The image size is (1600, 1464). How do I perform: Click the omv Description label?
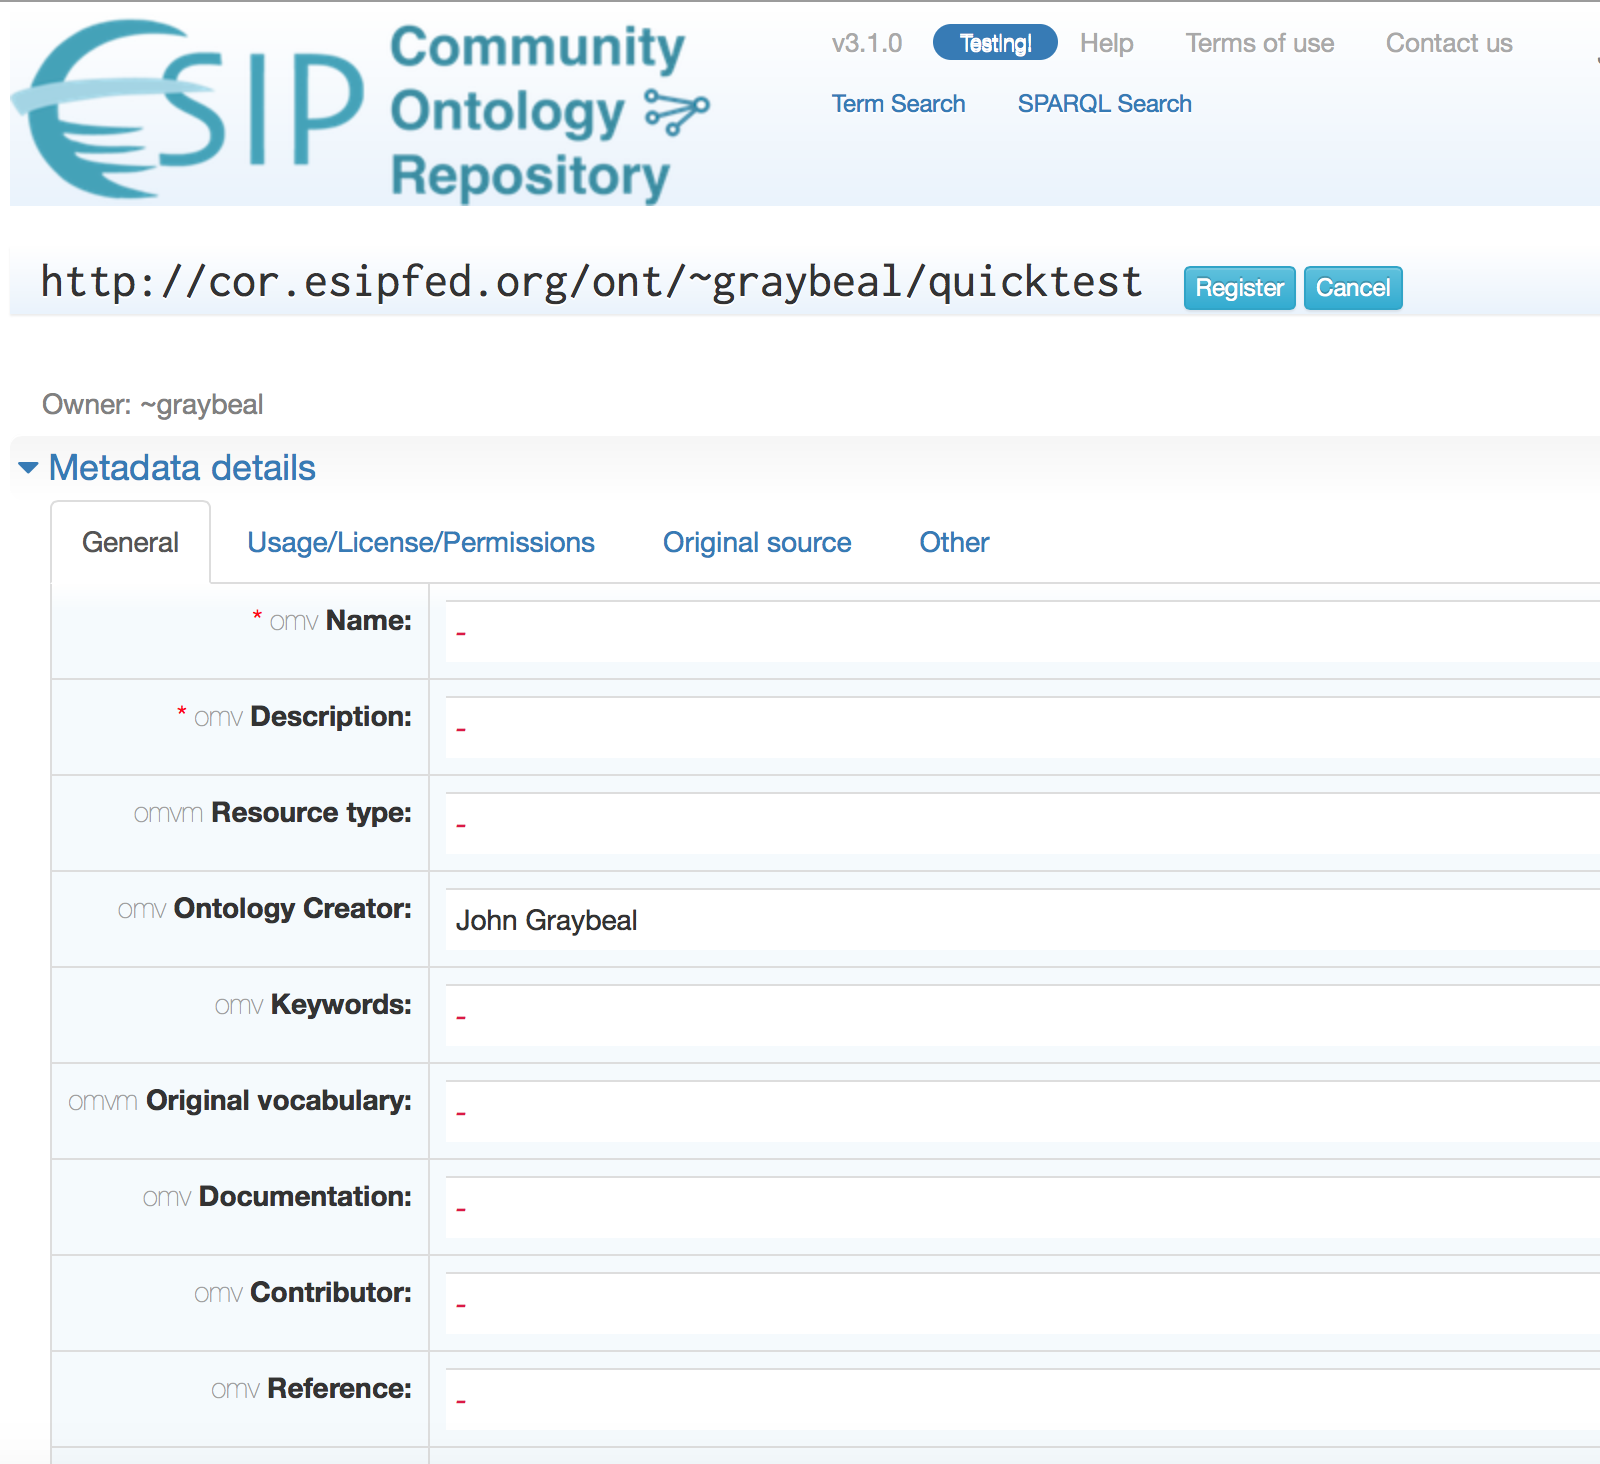294,717
